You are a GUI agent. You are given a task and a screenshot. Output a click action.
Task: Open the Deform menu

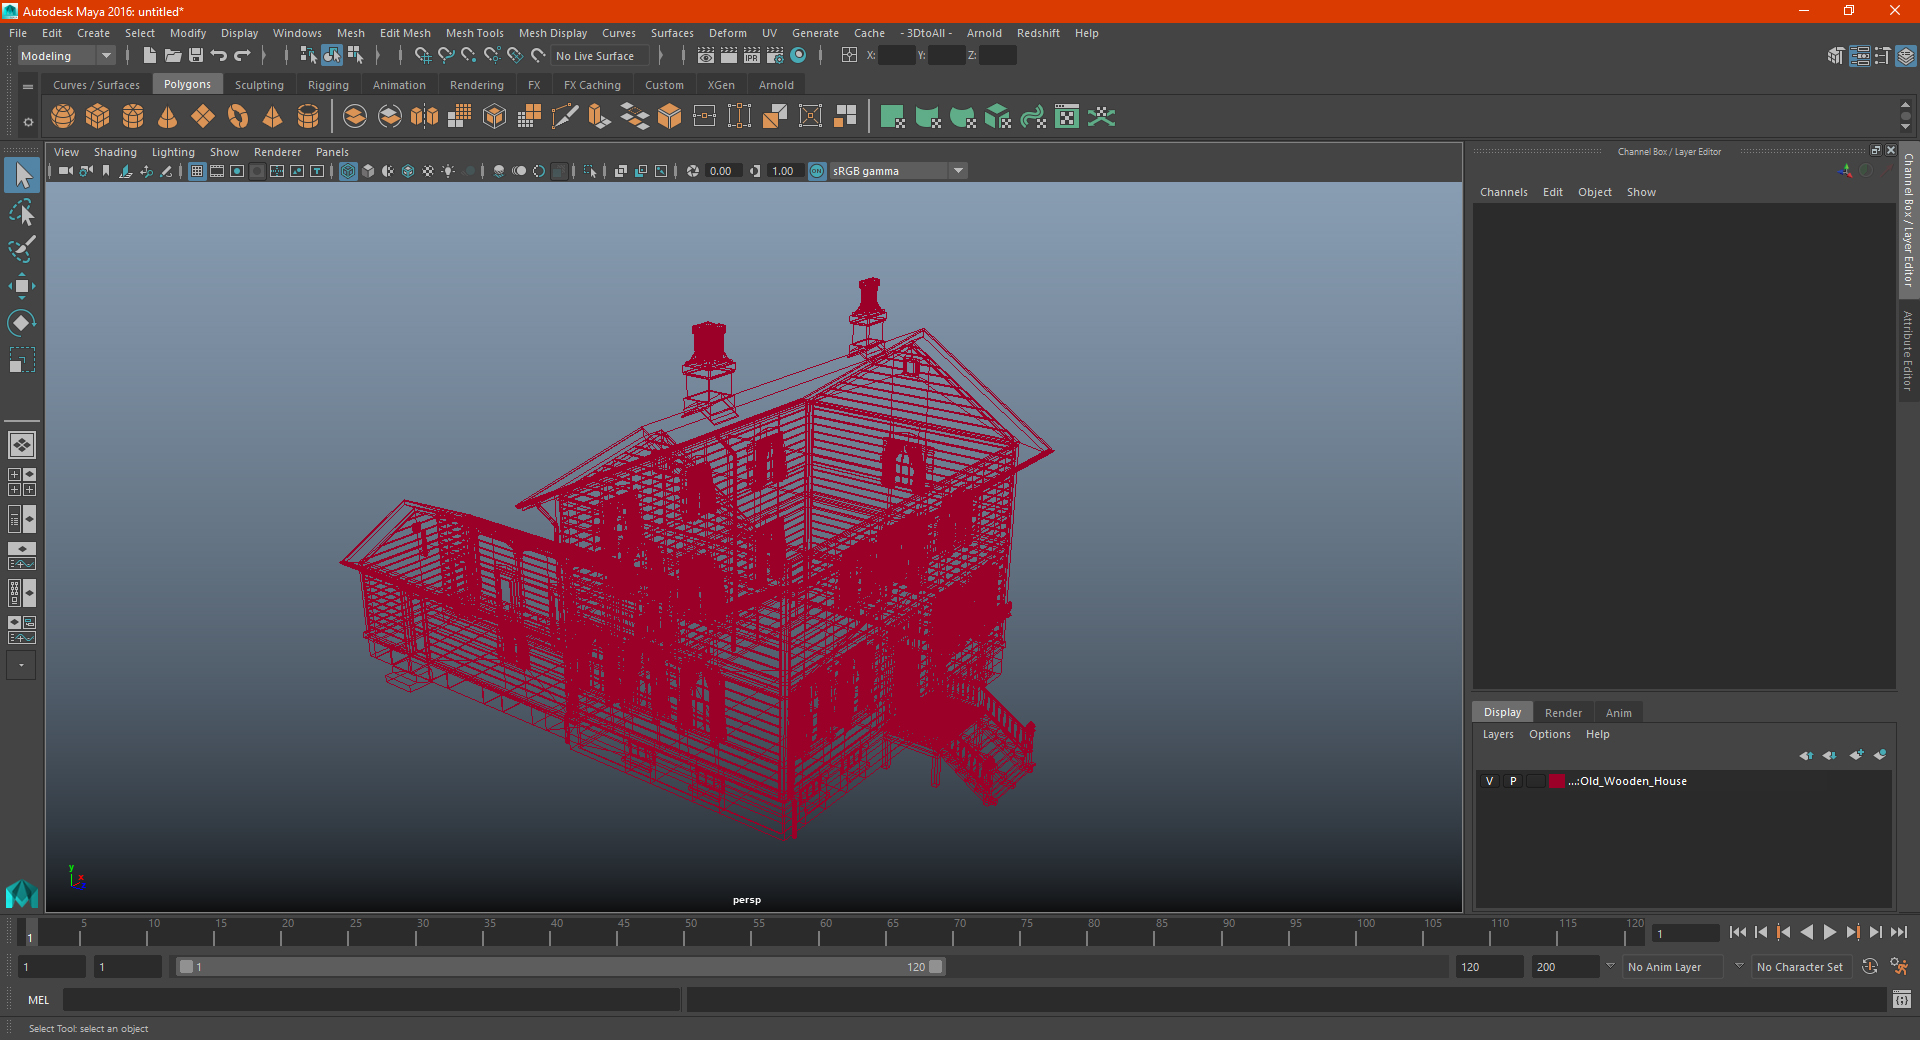click(728, 33)
